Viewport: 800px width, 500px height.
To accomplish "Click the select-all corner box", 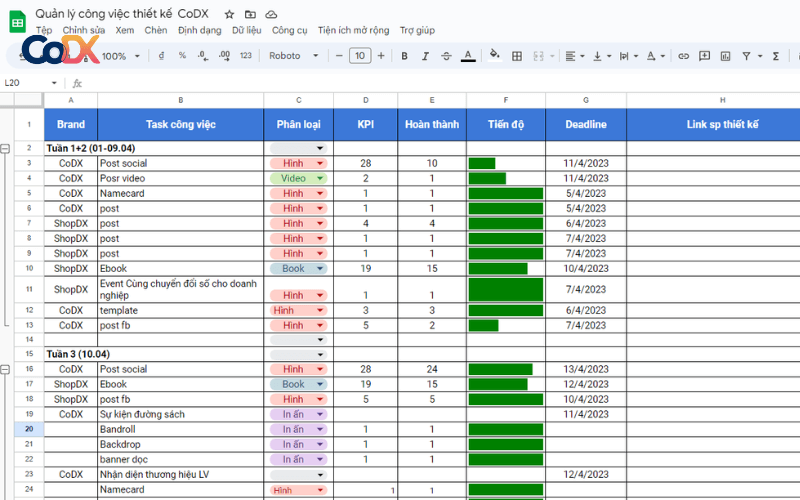I will [29, 100].
